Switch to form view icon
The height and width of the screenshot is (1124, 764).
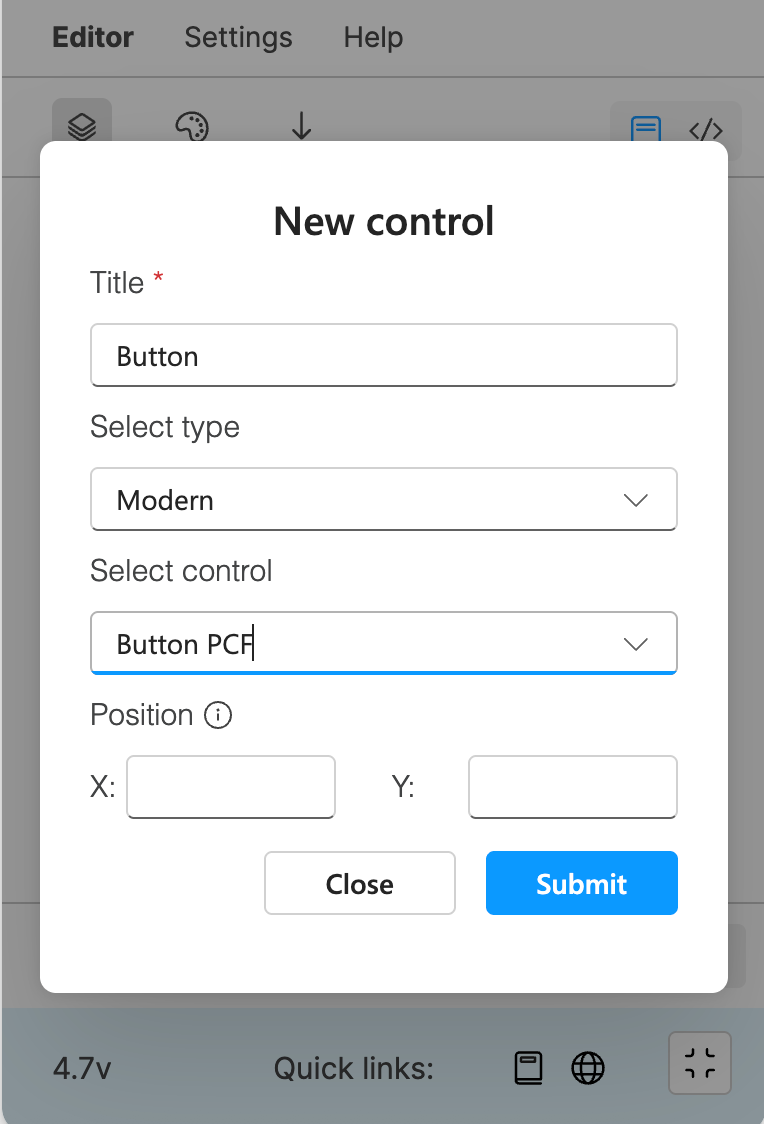[x=646, y=128]
